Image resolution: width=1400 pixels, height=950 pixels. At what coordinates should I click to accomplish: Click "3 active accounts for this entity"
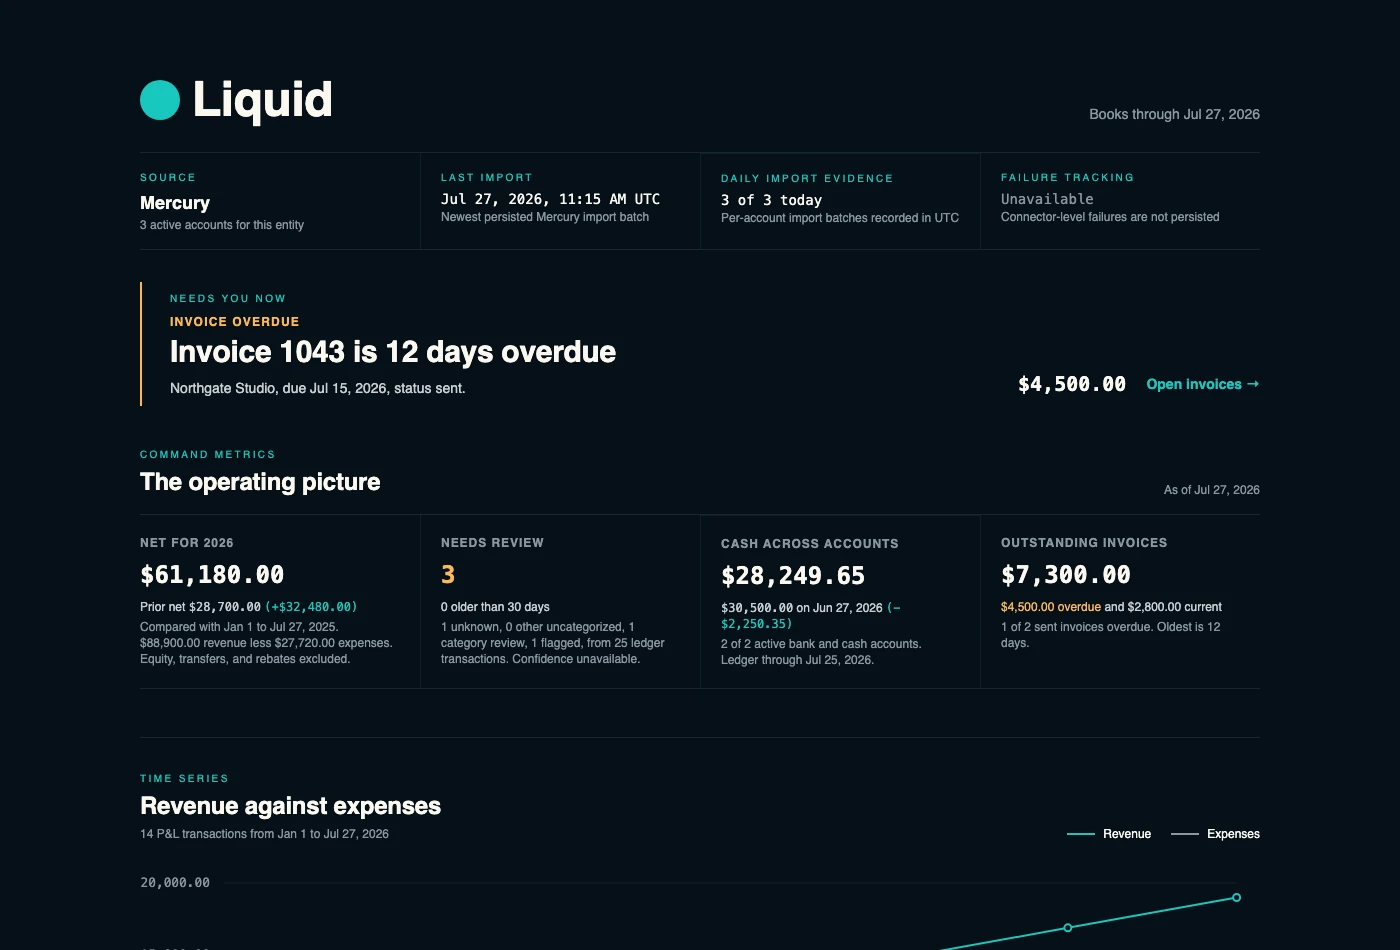(x=222, y=225)
